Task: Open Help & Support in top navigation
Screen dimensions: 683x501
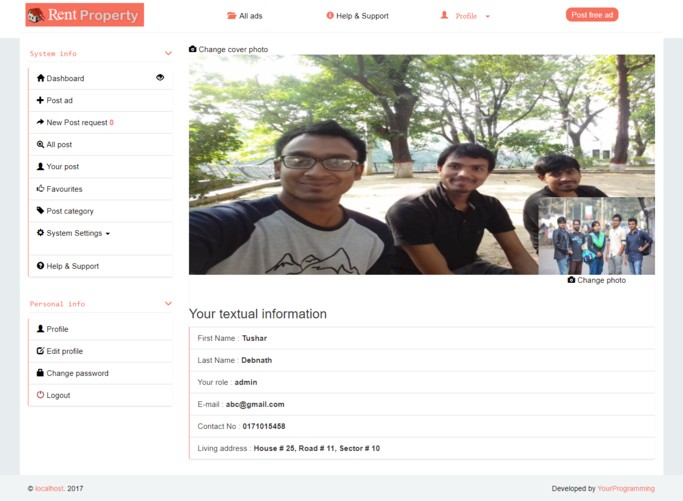Action: 357,16
